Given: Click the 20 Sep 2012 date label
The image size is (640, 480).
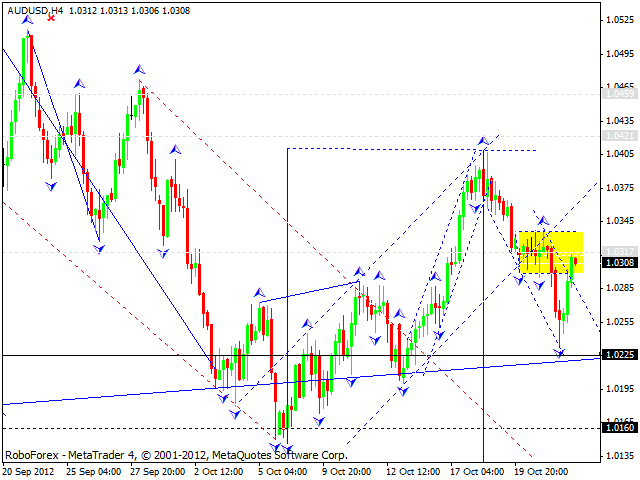Looking at the screenshot, I should 29,471.
